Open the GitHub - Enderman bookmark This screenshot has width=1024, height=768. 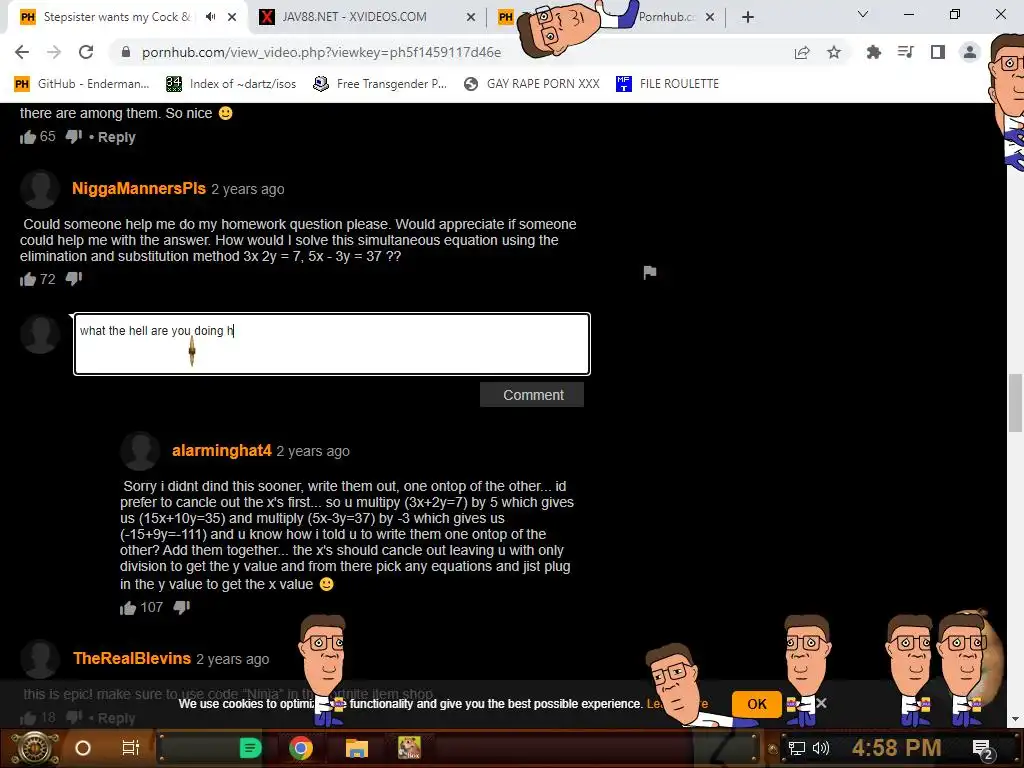click(x=82, y=84)
